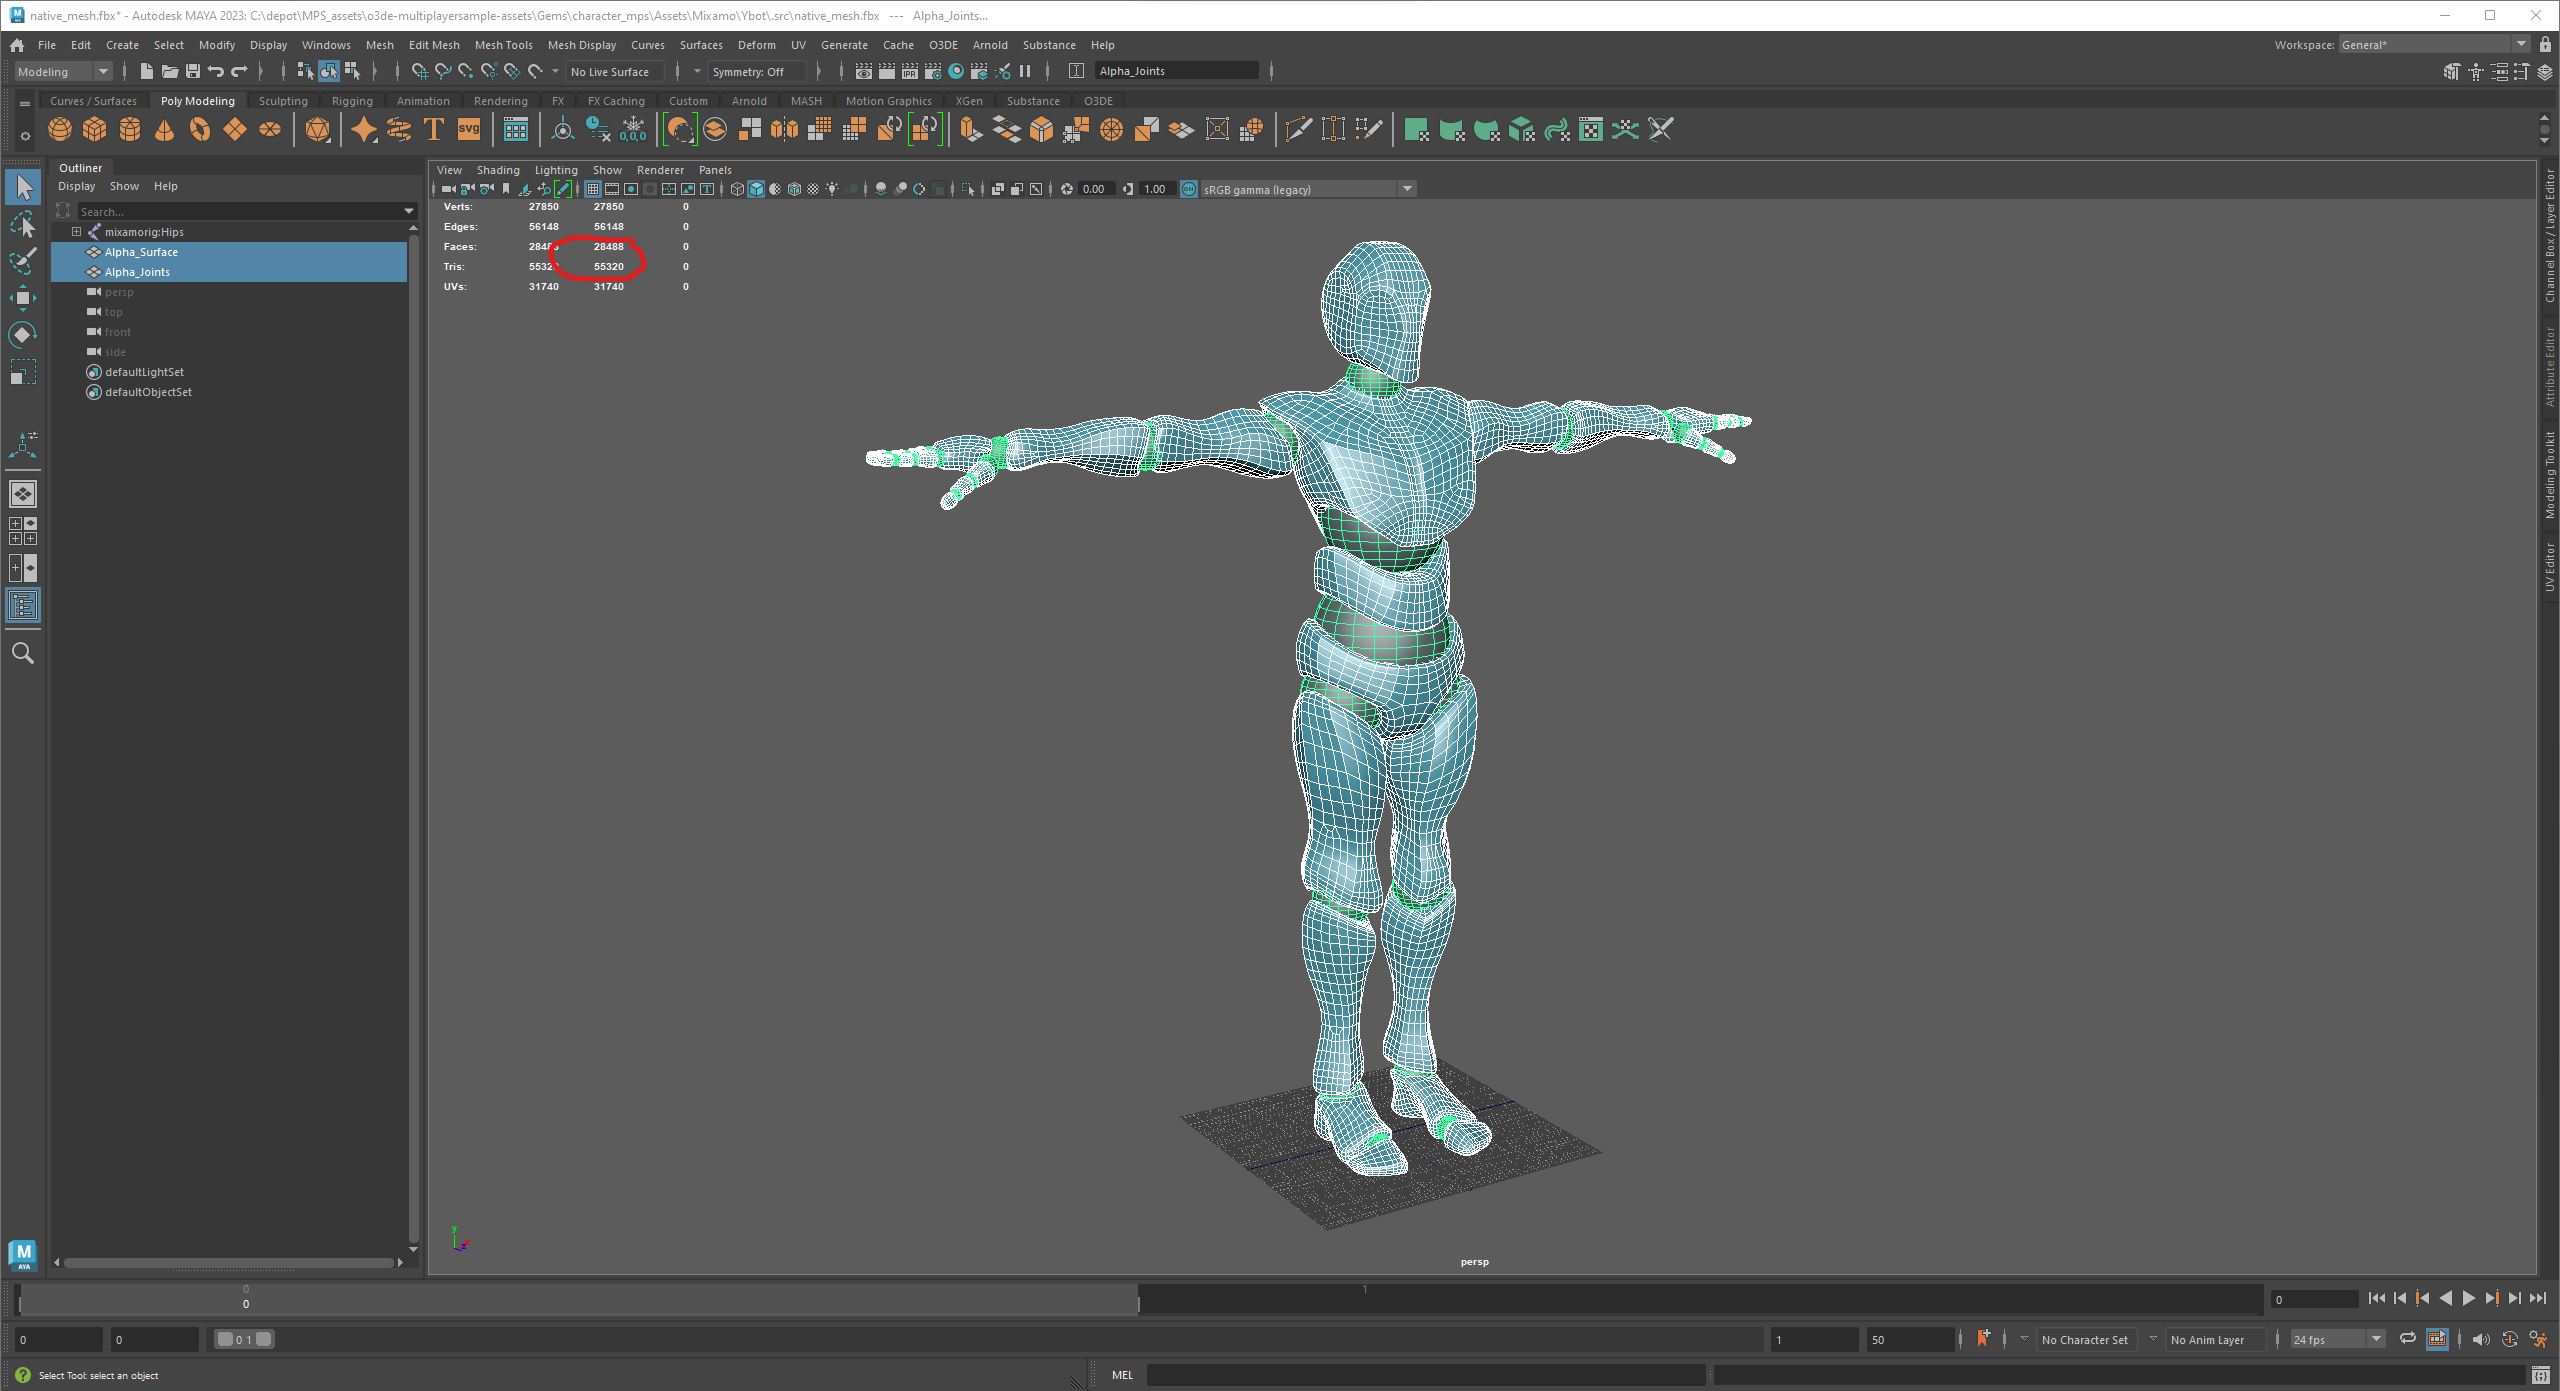Click the Freeze Transformations snowflake icon
Image resolution: width=2560 pixels, height=1391 pixels.
[x=633, y=130]
